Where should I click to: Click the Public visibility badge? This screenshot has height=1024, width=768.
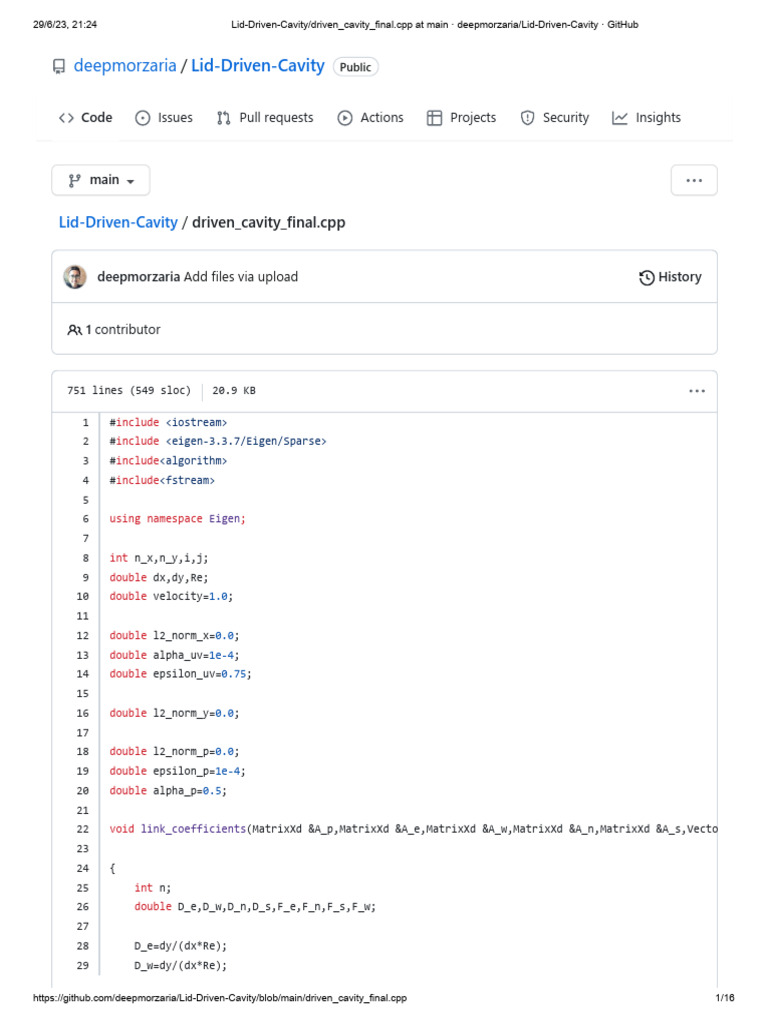coord(355,67)
